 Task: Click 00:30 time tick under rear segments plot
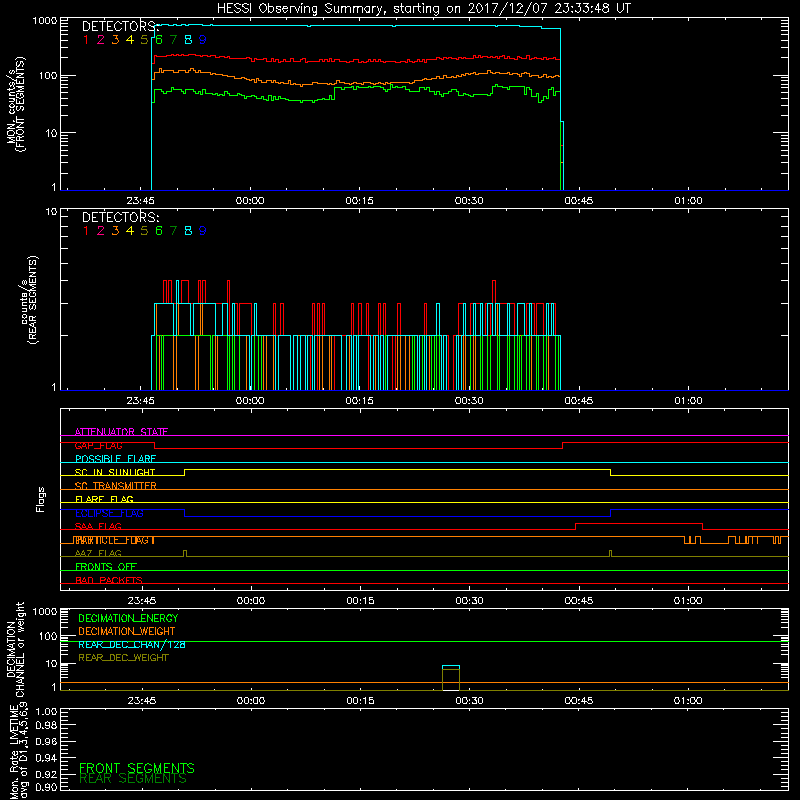pos(469,401)
